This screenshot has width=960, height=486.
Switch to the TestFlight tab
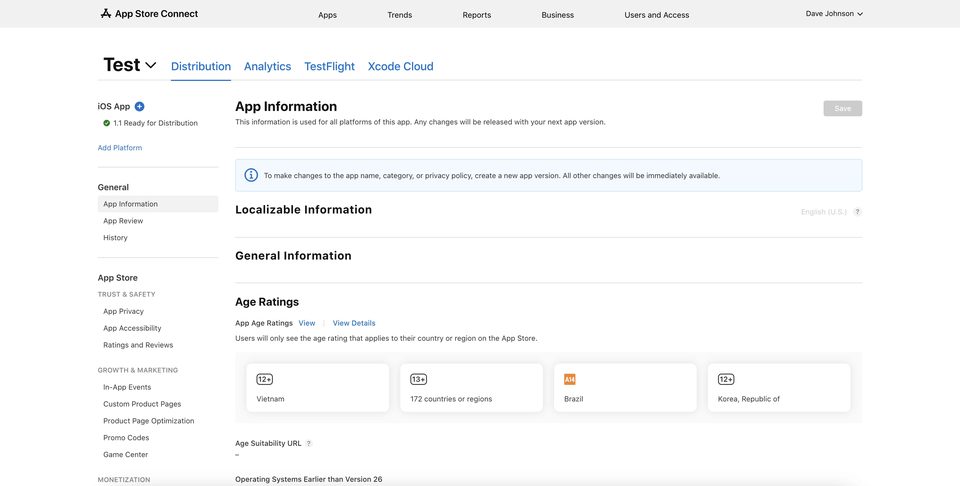point(329,66)
